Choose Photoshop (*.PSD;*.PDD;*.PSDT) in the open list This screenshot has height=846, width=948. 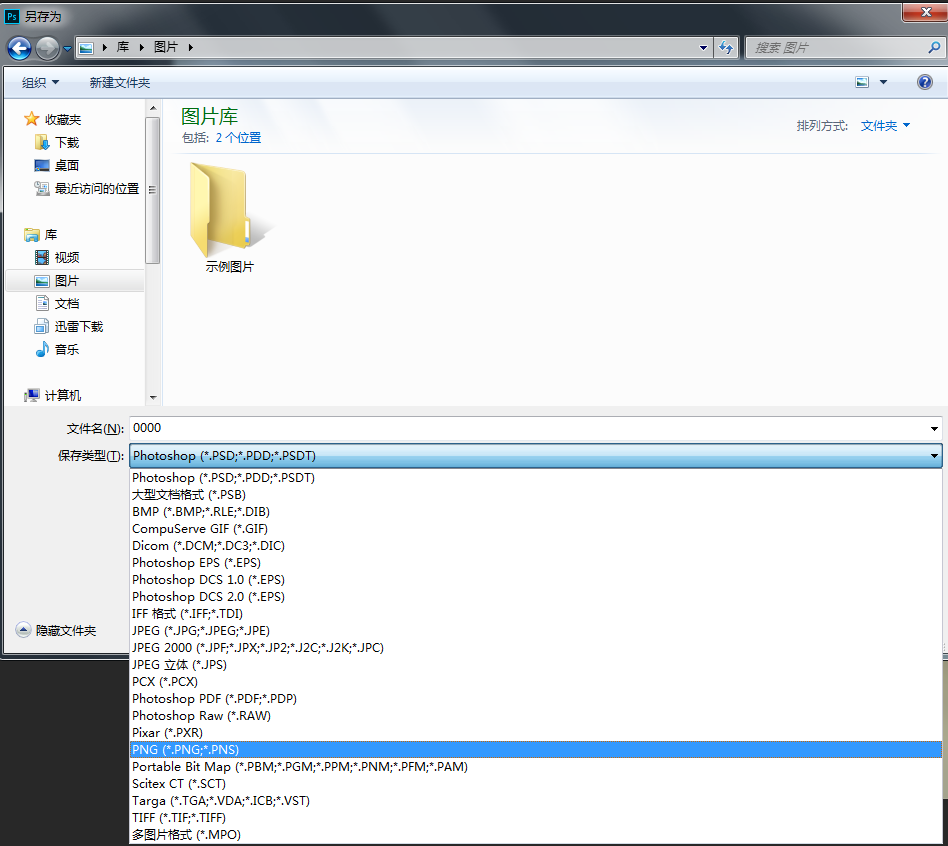pos(536,478)
